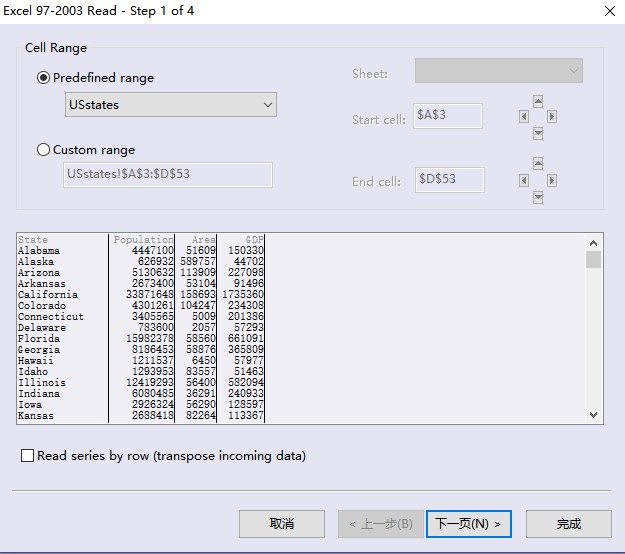Click Kansas area value 82264

201,415
